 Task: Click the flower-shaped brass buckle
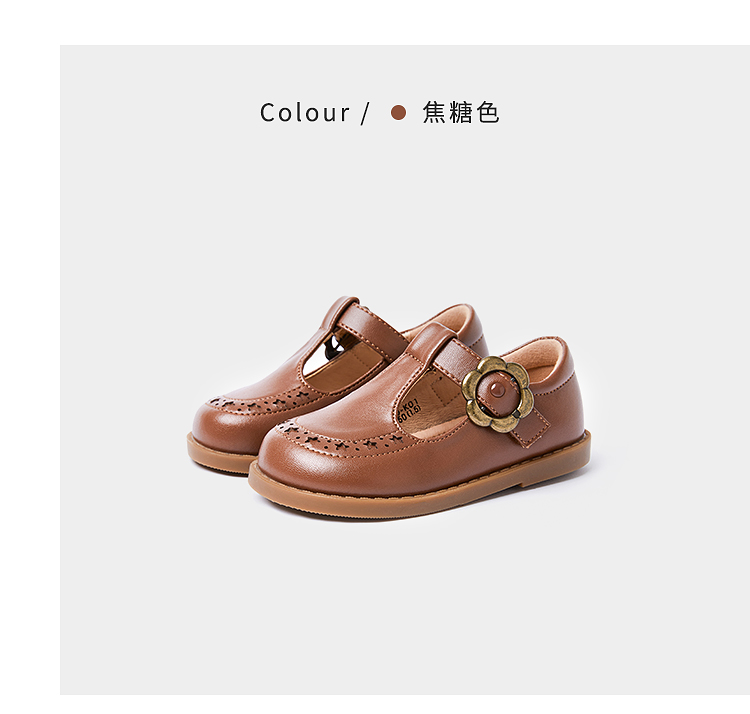point(498,395)
